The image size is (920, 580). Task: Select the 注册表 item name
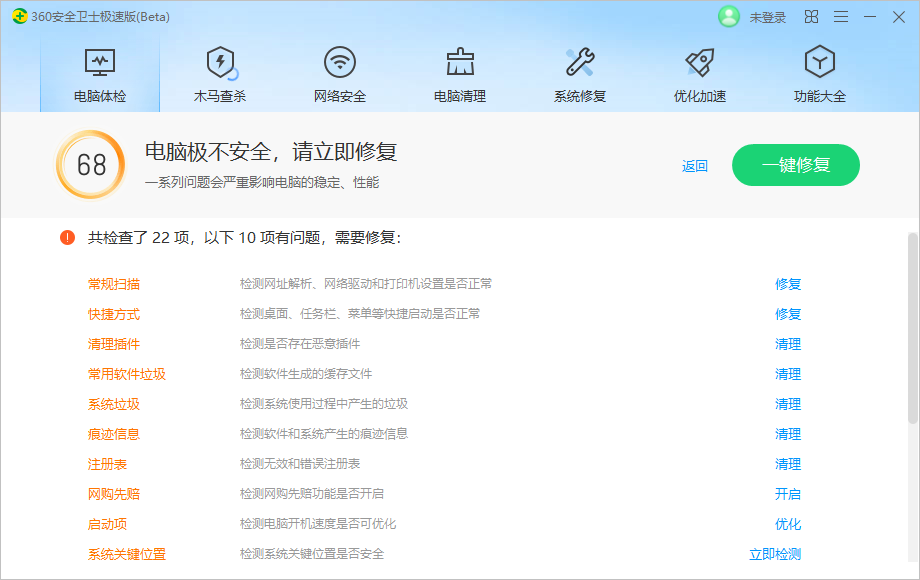(107, 464)
